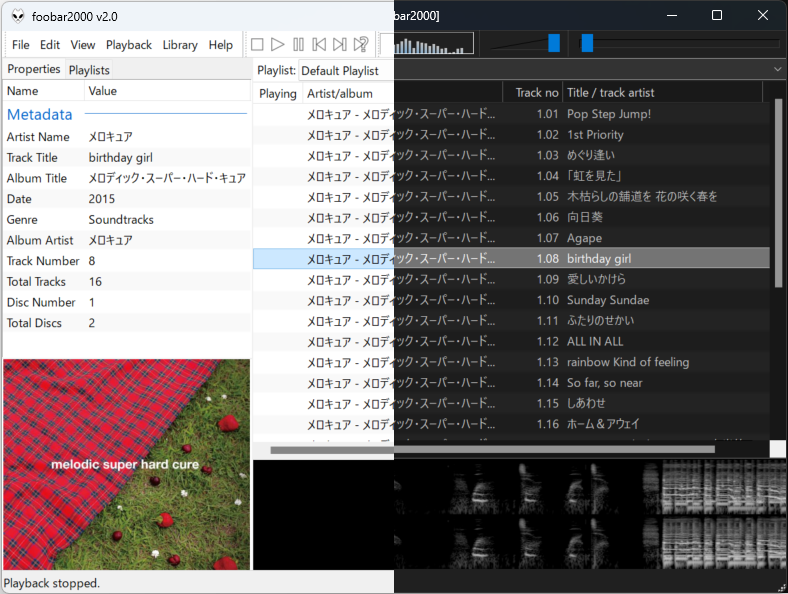Click the Value column header
Screen dimensions: 788x594
point(167,91)
